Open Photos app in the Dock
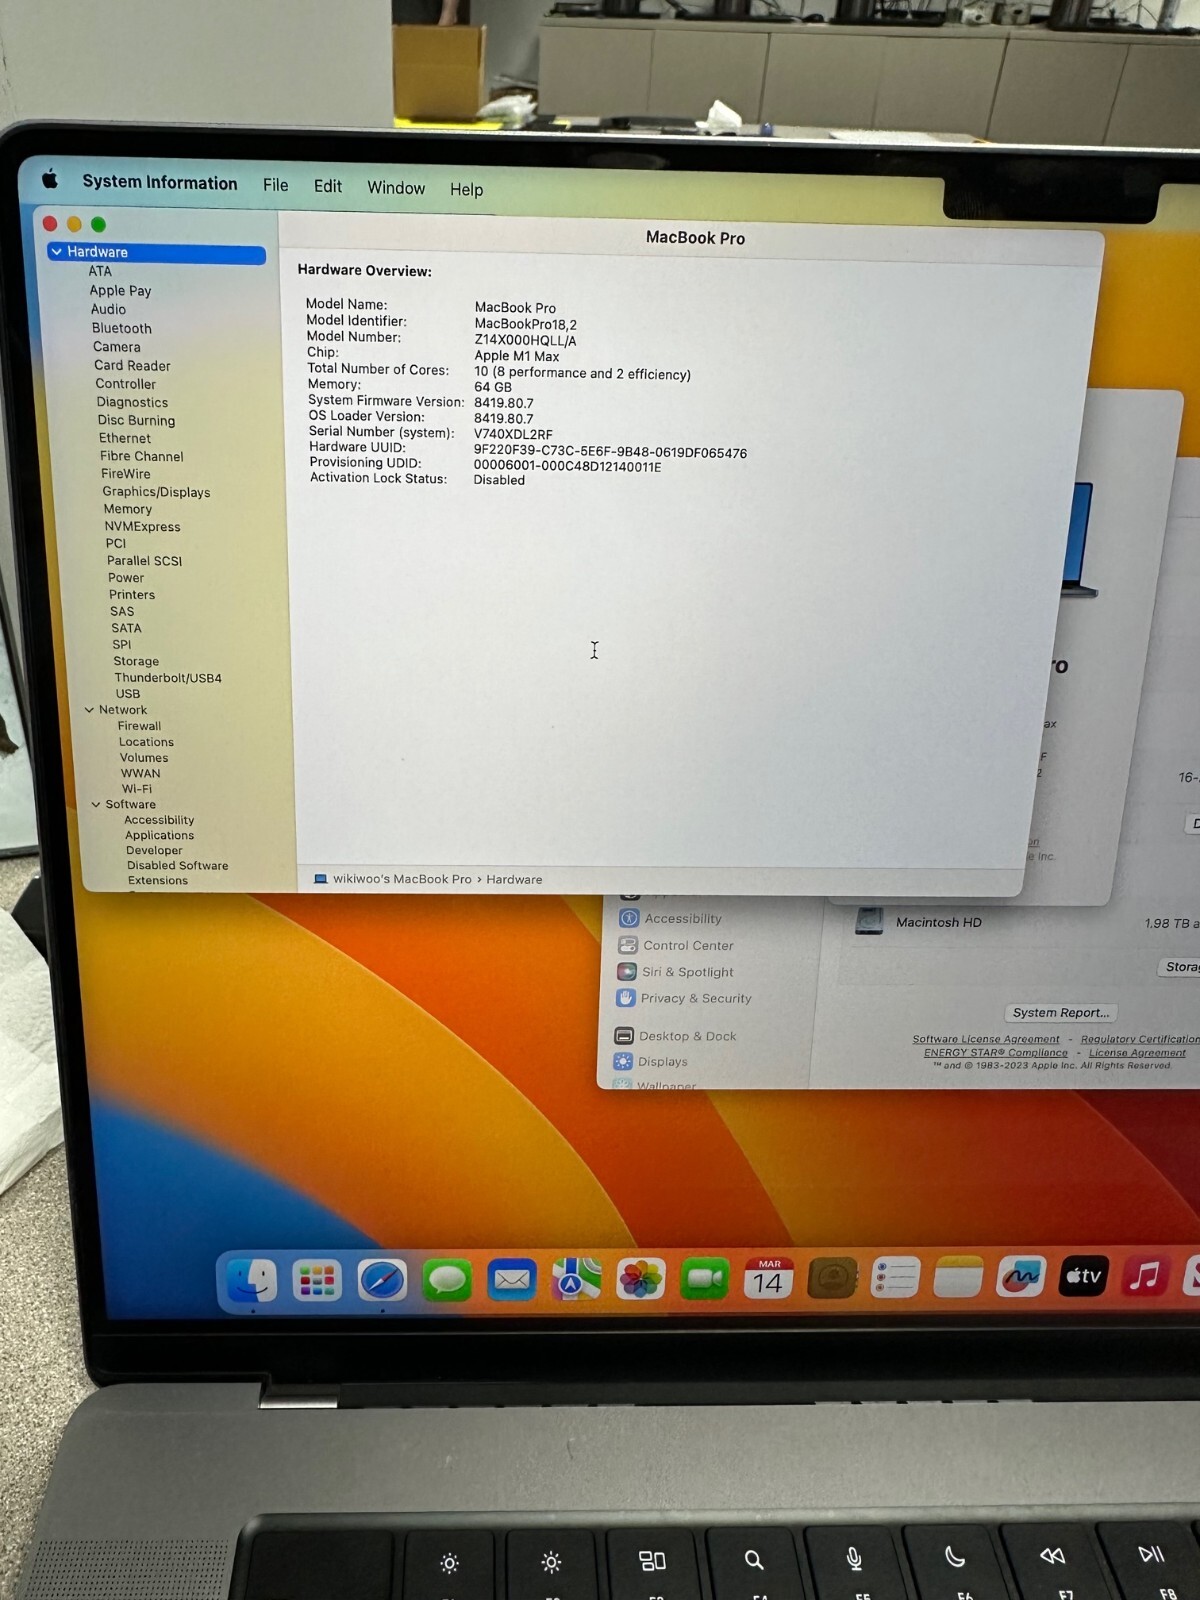Image resolution: width=1200 pixels, height=1600 pixels. (641, 1279)
